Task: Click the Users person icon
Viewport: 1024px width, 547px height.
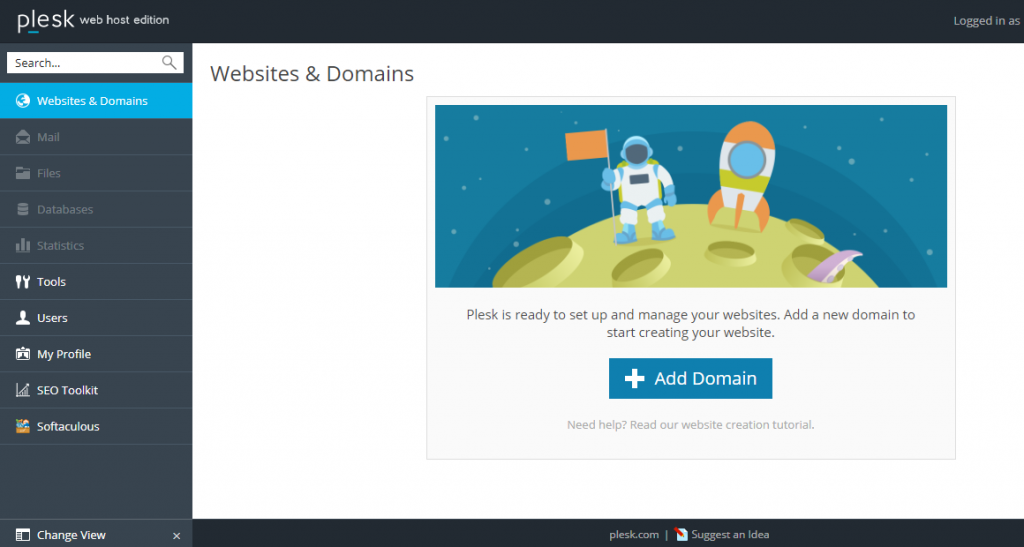Action: point(22,318)
